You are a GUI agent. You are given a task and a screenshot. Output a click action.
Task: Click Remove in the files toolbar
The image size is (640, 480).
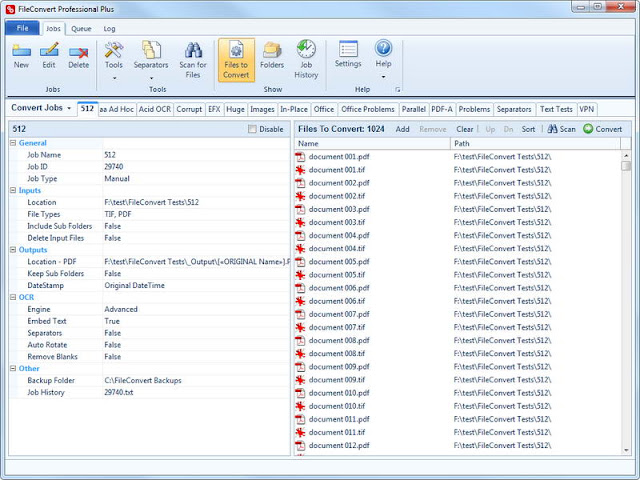pyautogui.click(x=433, y=129)
